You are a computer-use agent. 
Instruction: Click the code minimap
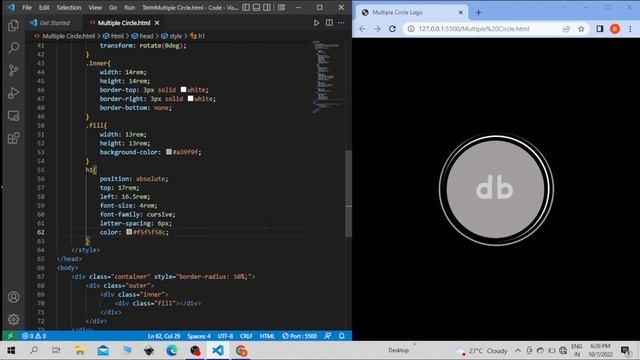point(328,76)
